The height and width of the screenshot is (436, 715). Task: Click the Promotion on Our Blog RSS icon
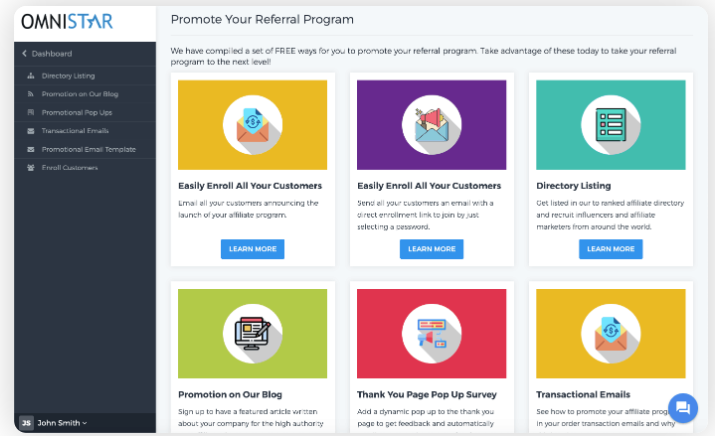pyautogui.click(x=31, y=94)
